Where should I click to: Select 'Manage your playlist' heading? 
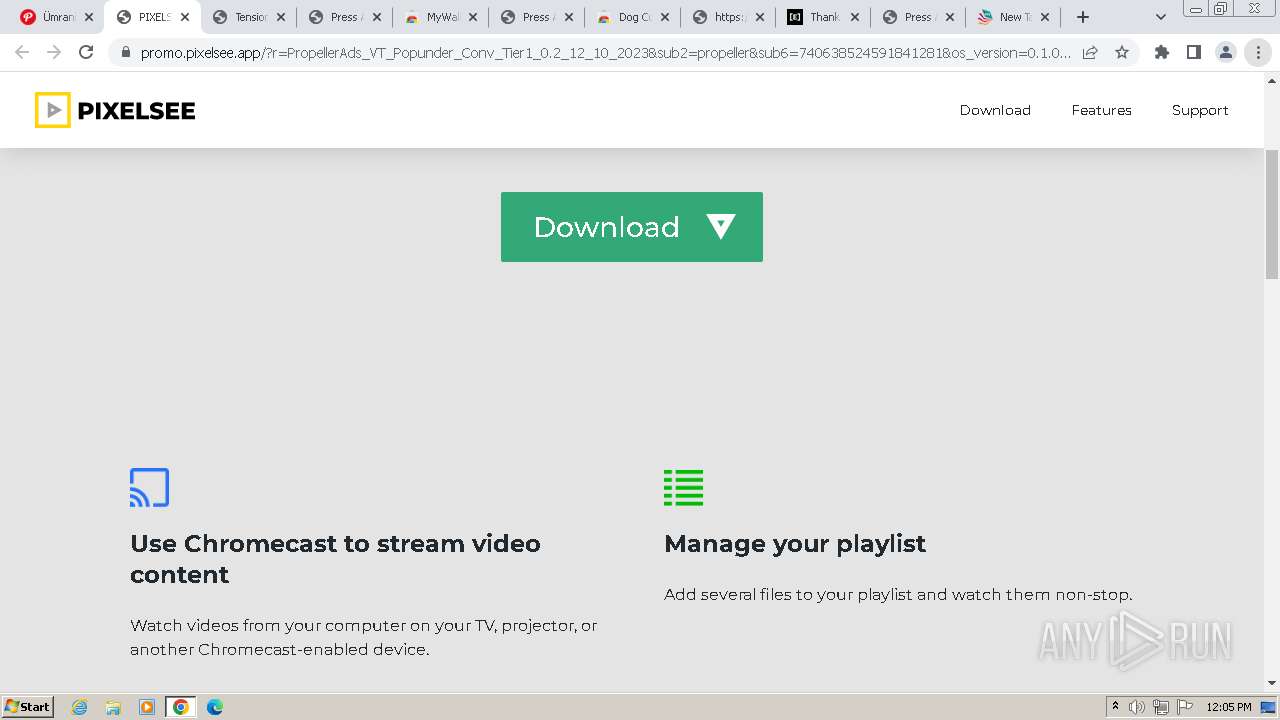(795, 544)
